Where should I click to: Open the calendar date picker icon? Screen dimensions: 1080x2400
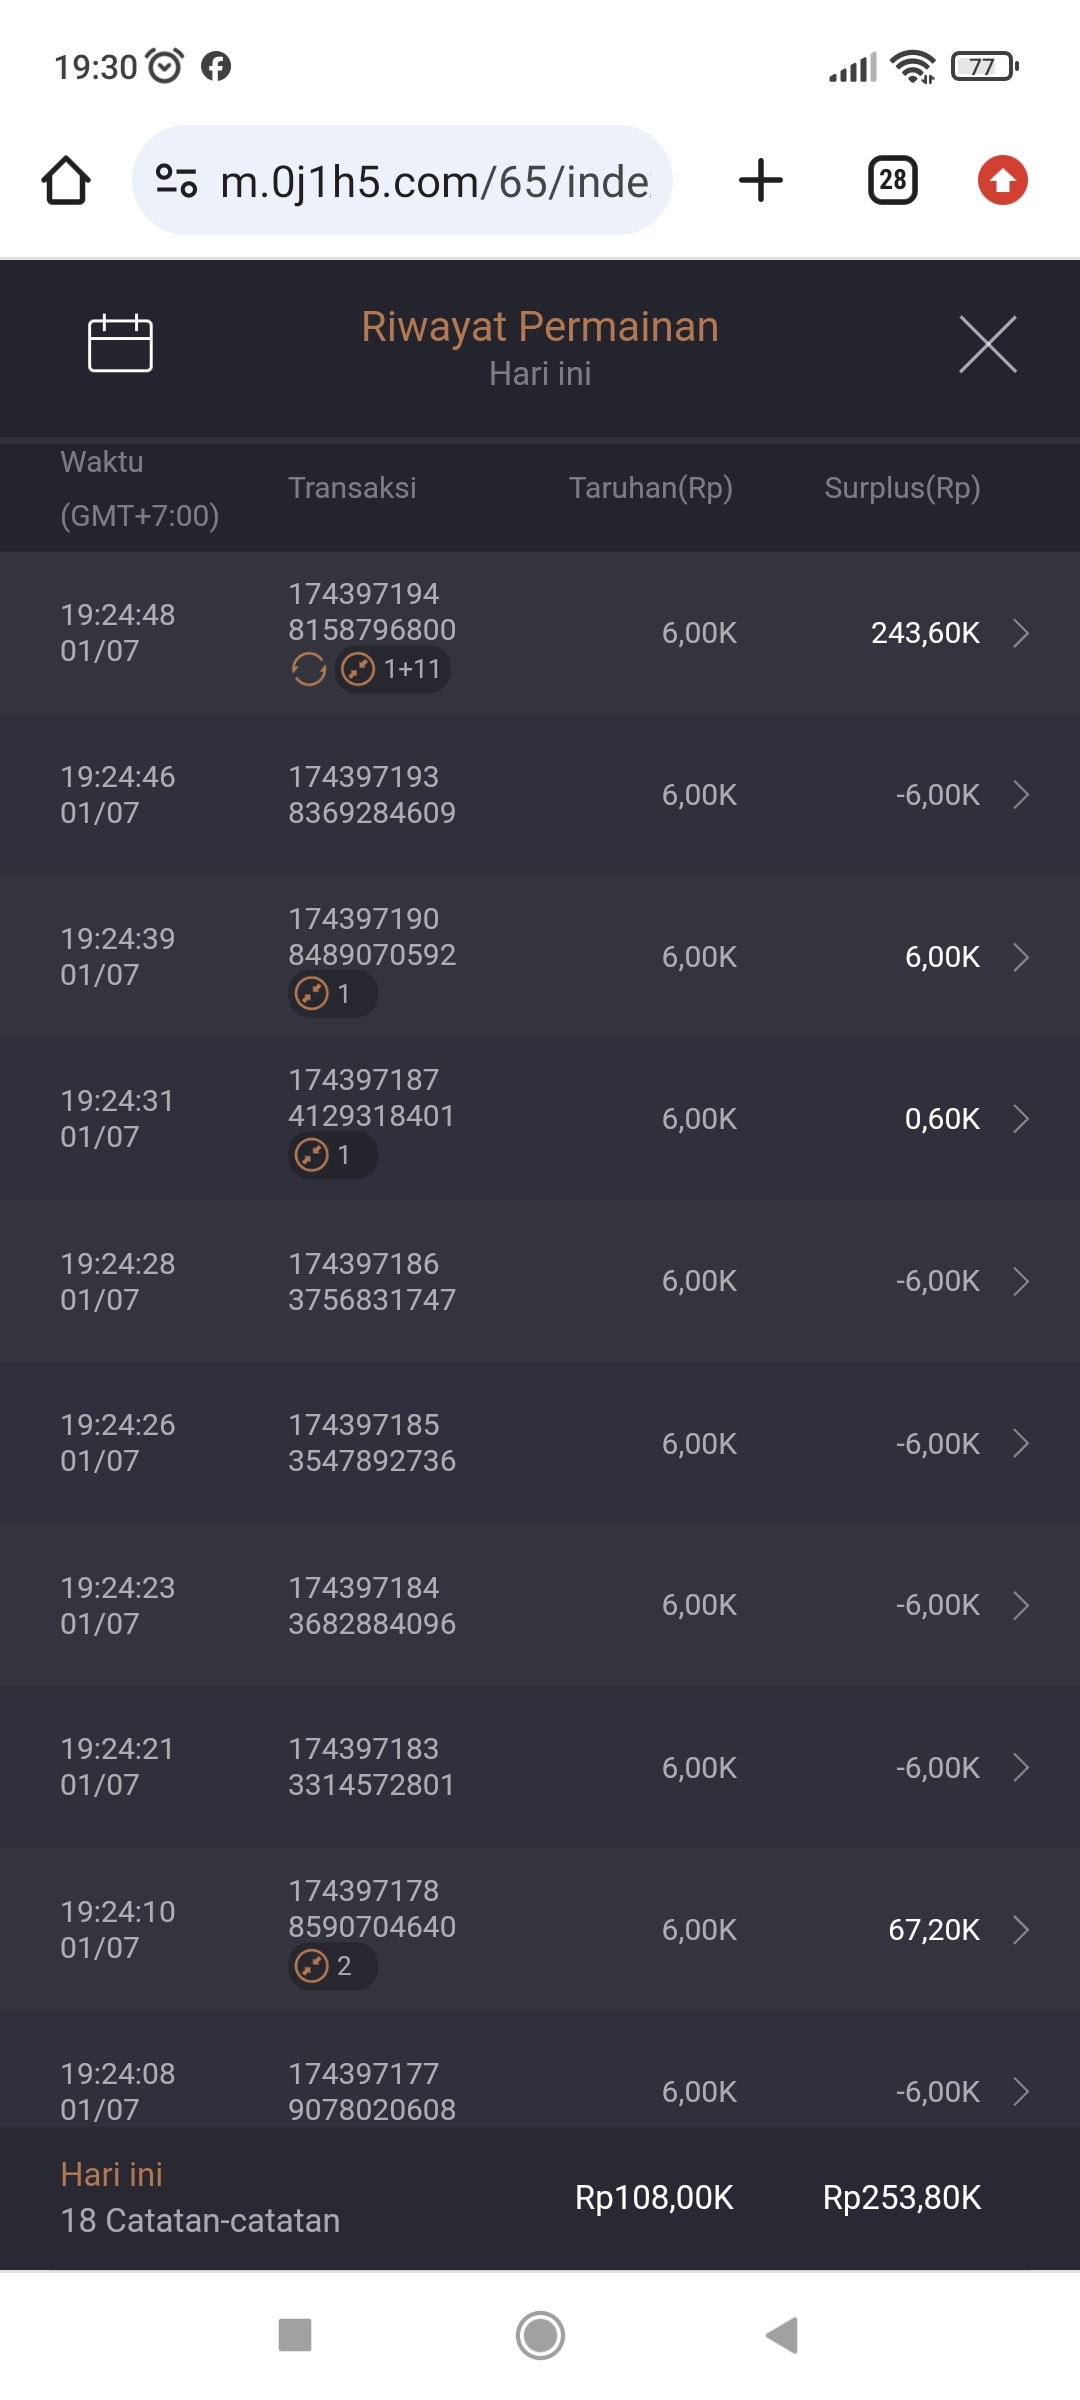(120, 344)
